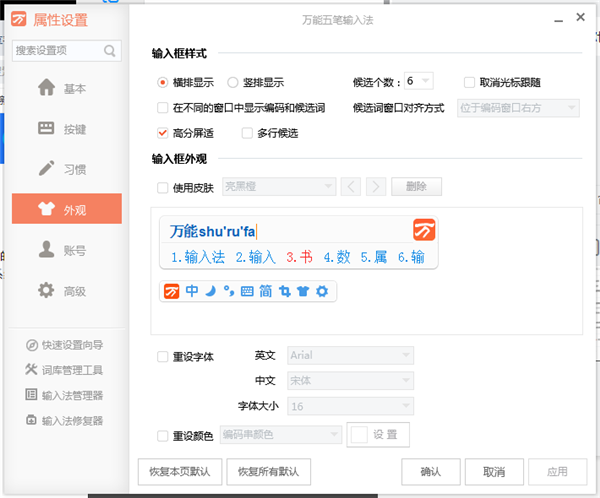Check 在不同的窗口中显示编码和候选词
The height and width of the screenshot is (498, 600).
click(163, 108)
